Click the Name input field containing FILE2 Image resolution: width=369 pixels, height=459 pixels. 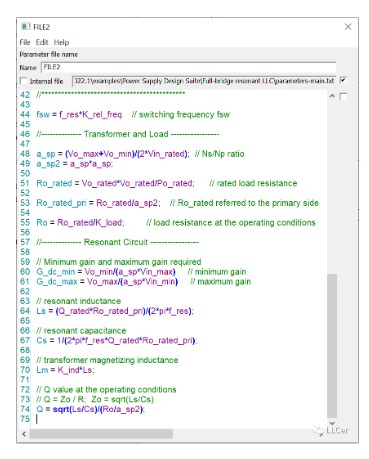coord(188,67)
